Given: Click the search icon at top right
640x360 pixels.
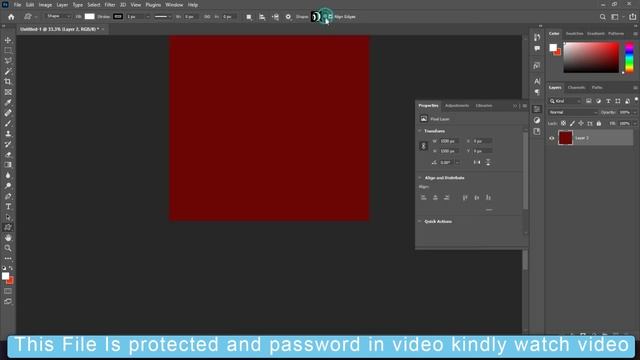Looking at the screenshot, I should 602,17.
